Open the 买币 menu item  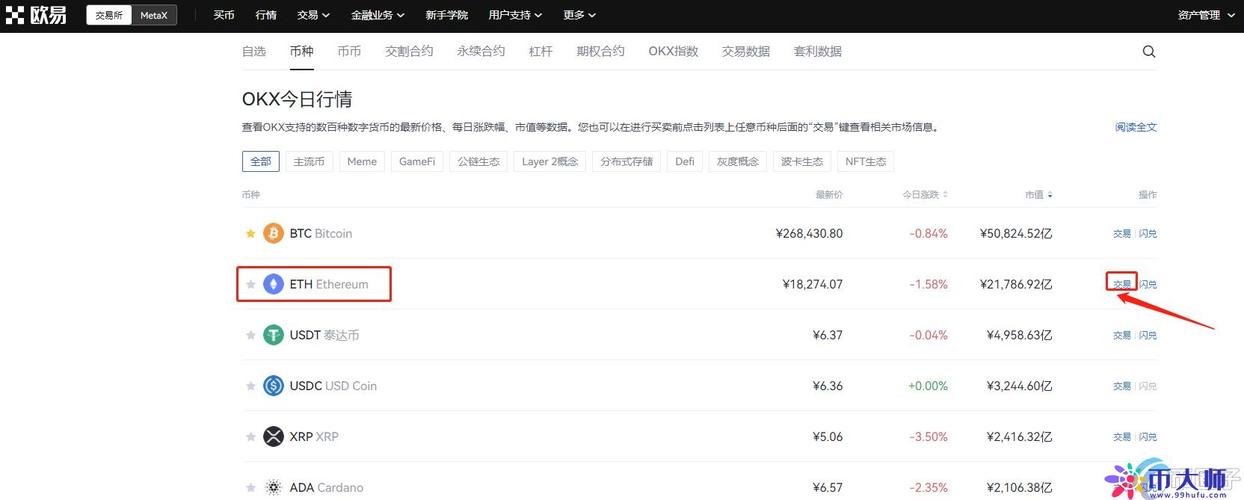pos(224,15)
